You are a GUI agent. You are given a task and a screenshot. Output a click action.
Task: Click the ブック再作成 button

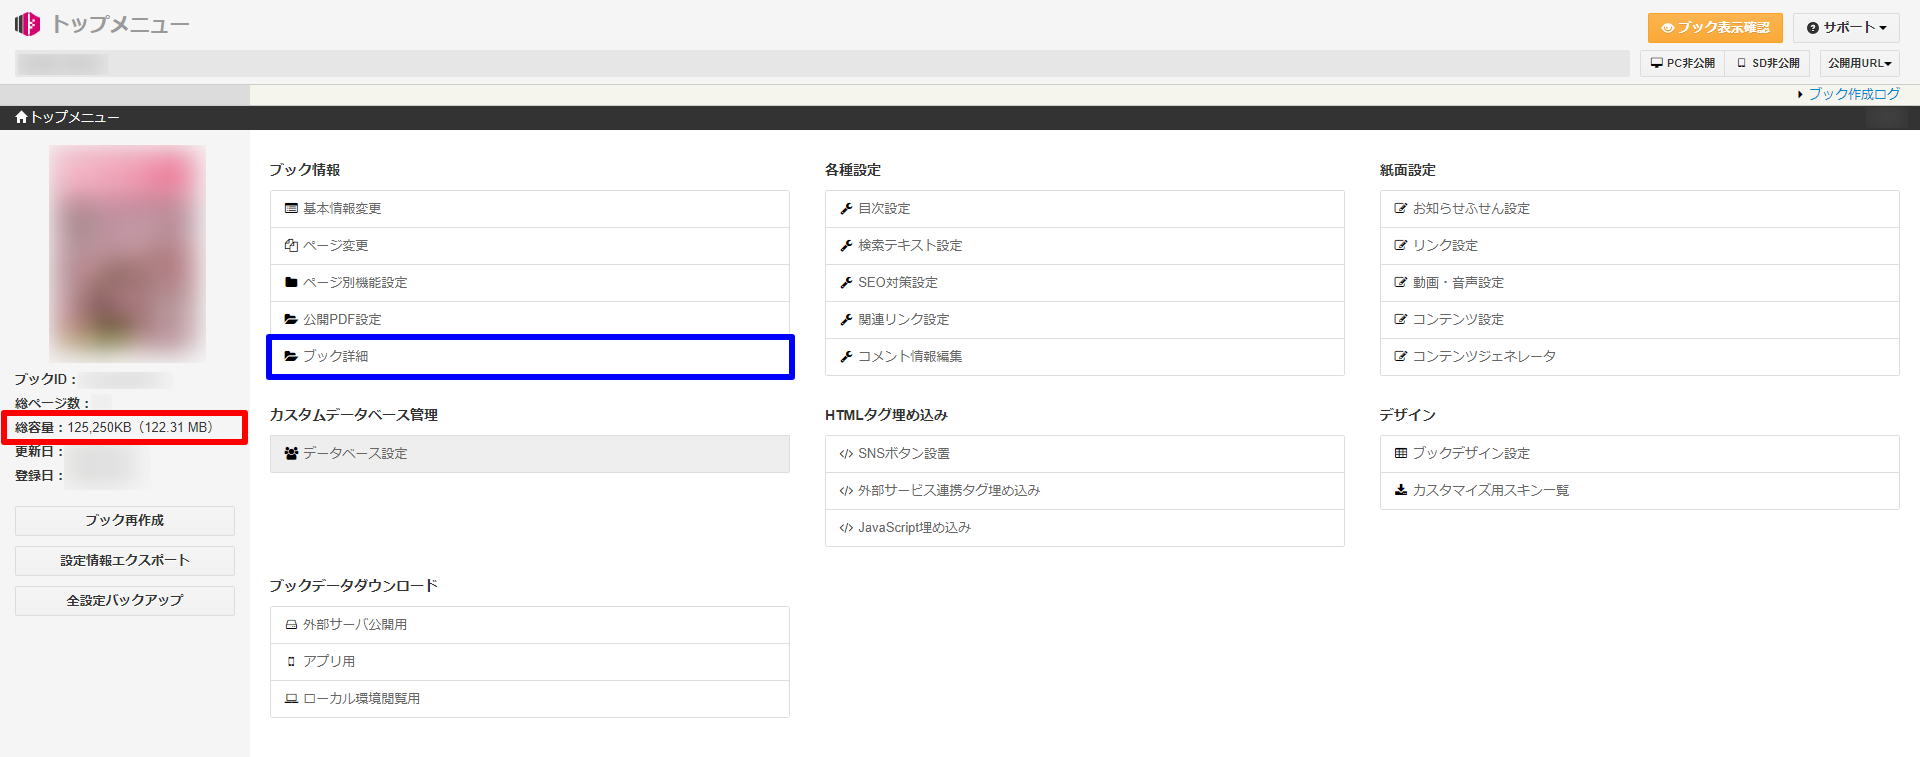coord(125,521)
